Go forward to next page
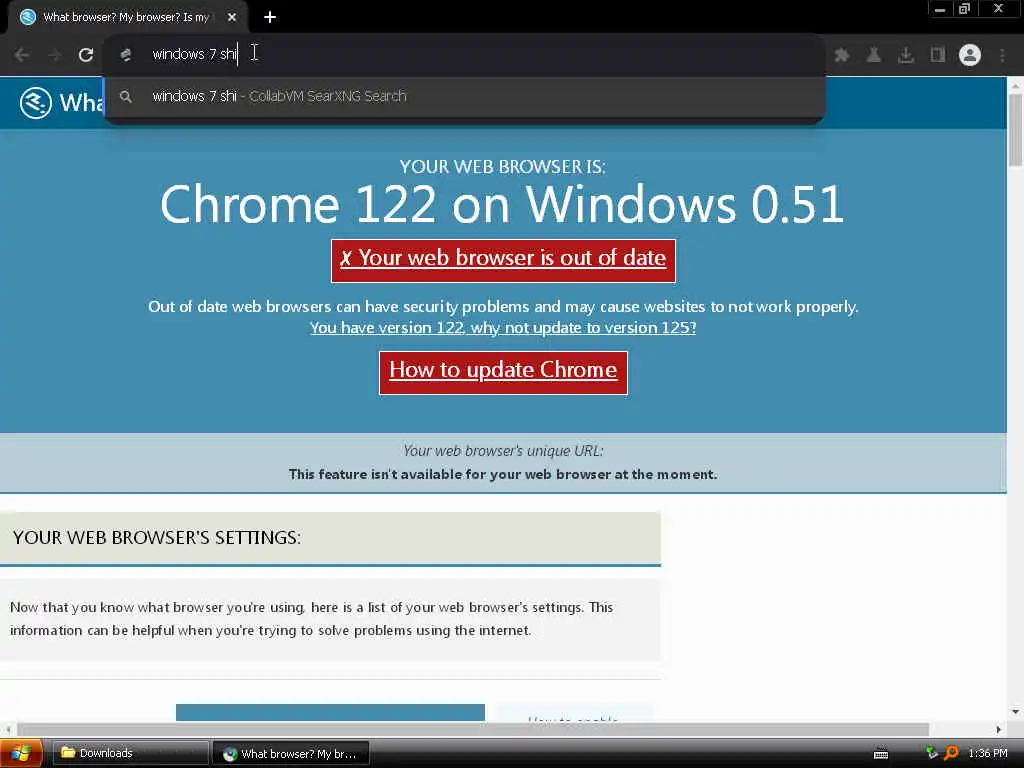 point(55,55)
